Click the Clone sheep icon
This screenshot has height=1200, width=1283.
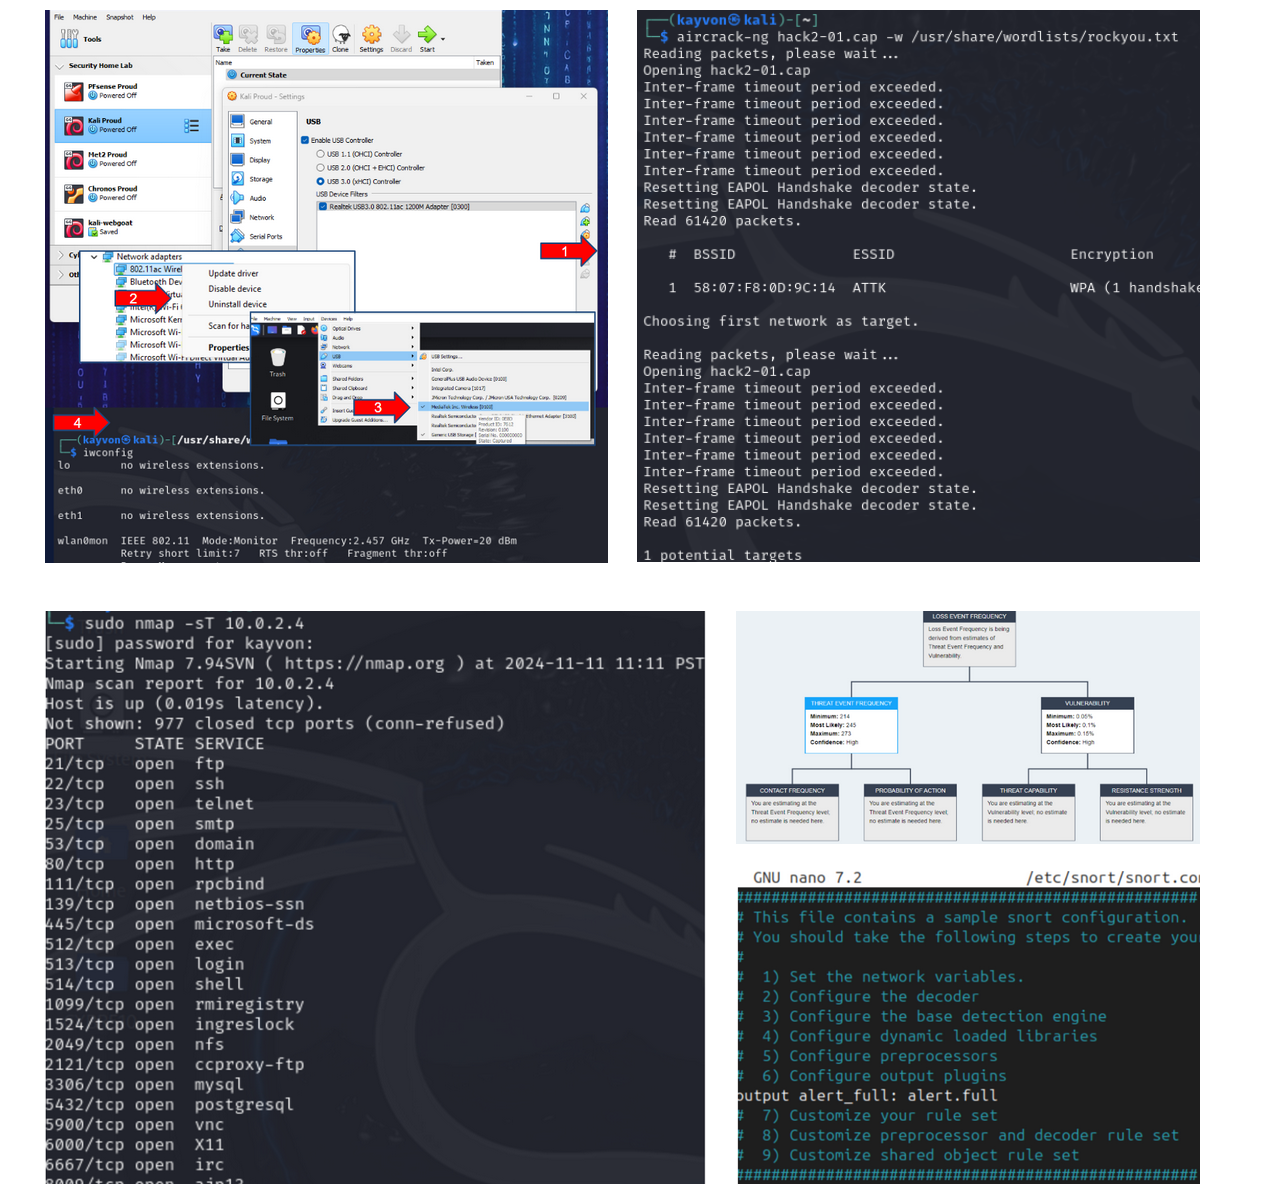[x=341, y=36]
